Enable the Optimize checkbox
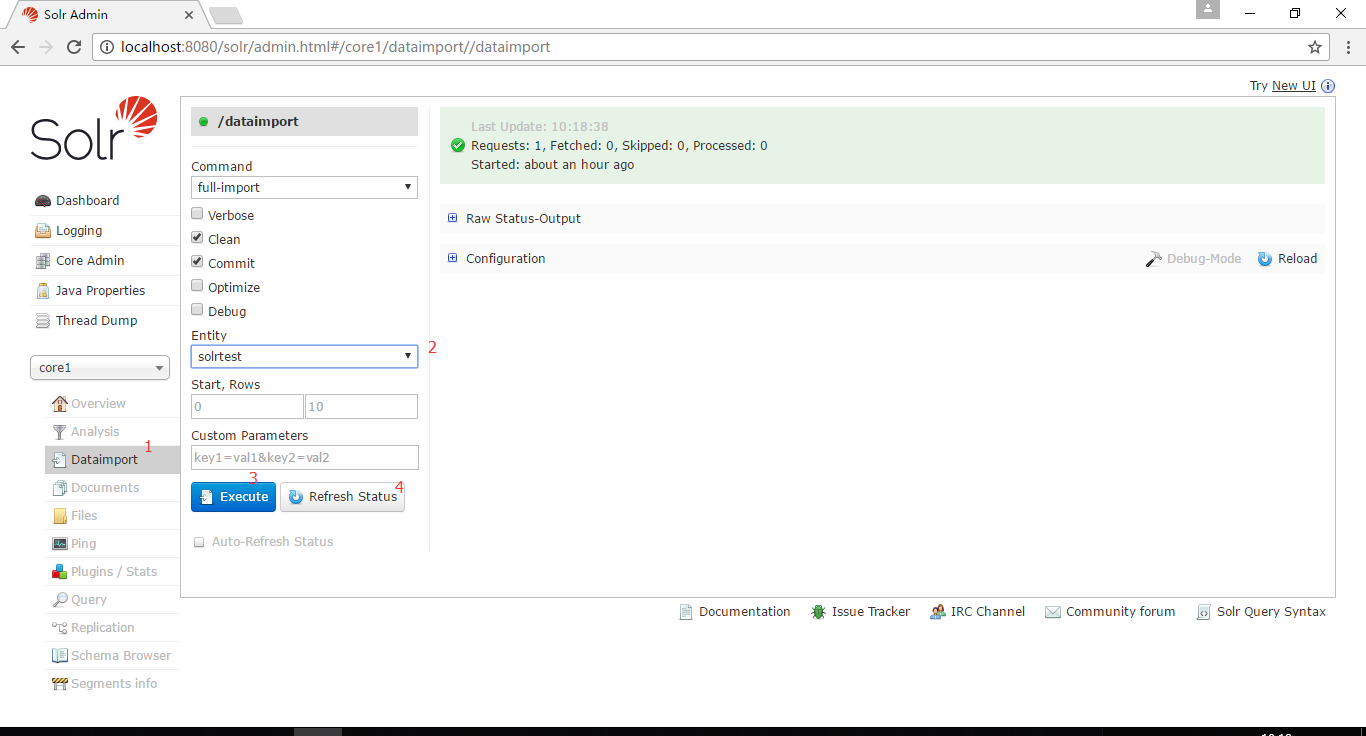Screen dimensions: 1366x736 click(198, 286)
